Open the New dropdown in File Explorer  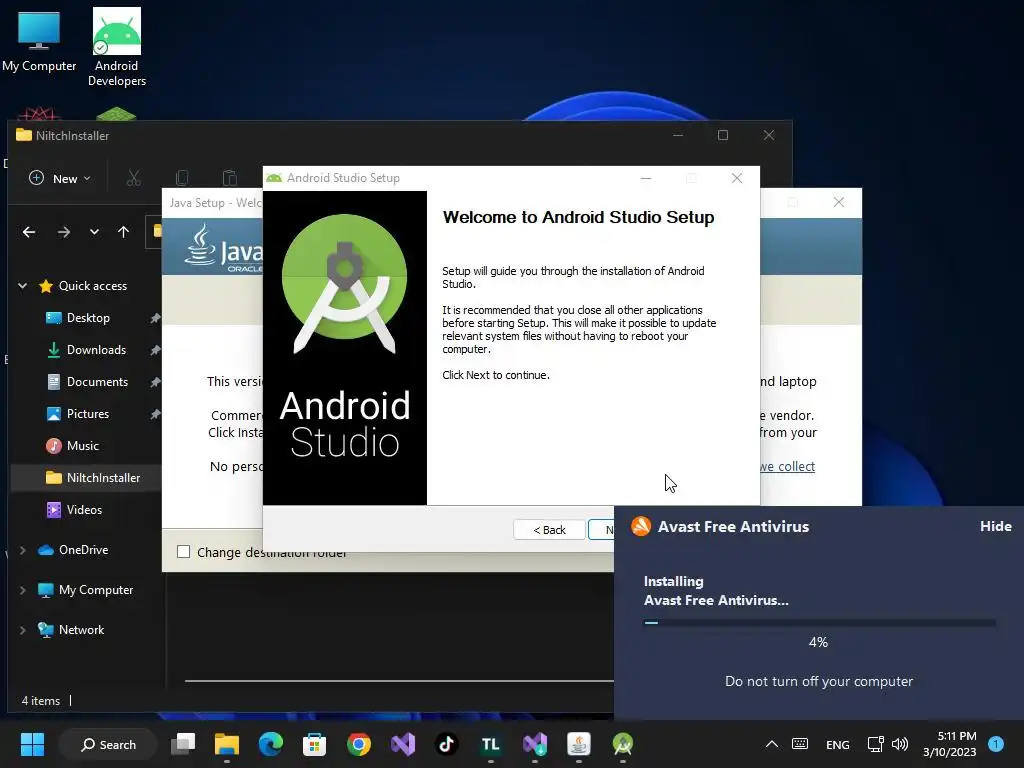(x=60, y=178)
